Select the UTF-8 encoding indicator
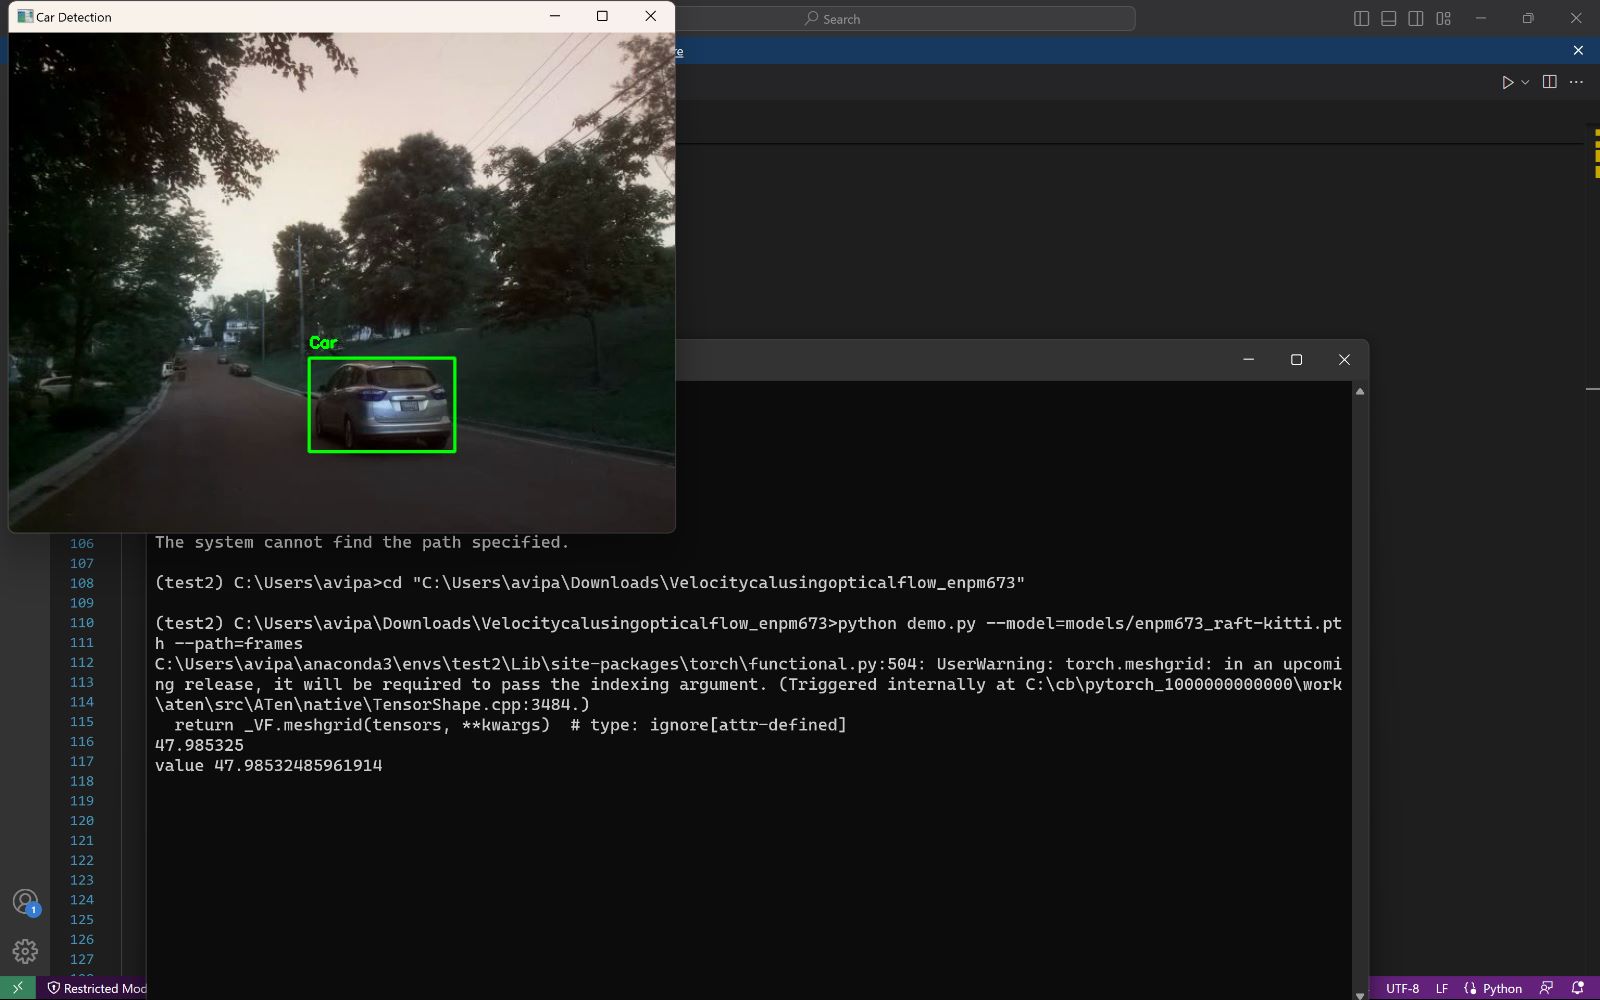Screen dimensions: 1600x1000 point(1403,988)
